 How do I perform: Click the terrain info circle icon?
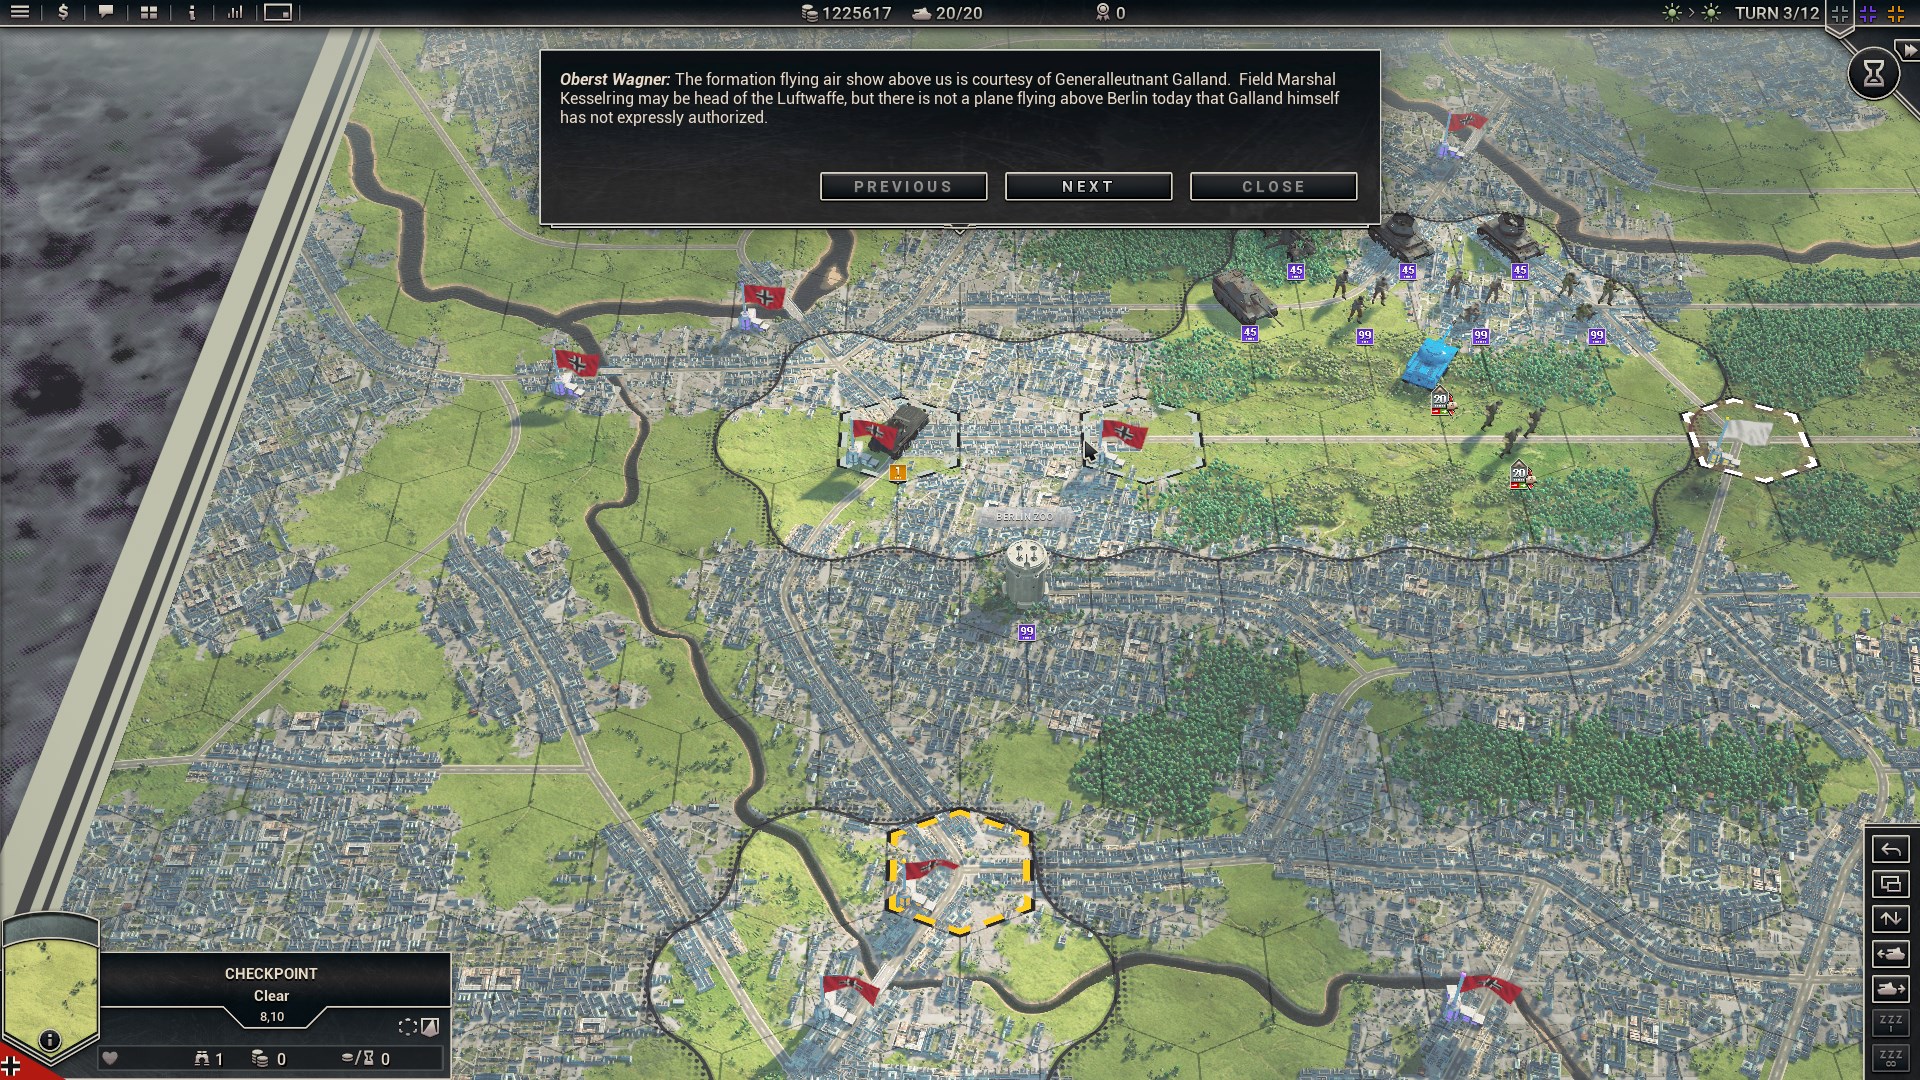click(49, 1040)
